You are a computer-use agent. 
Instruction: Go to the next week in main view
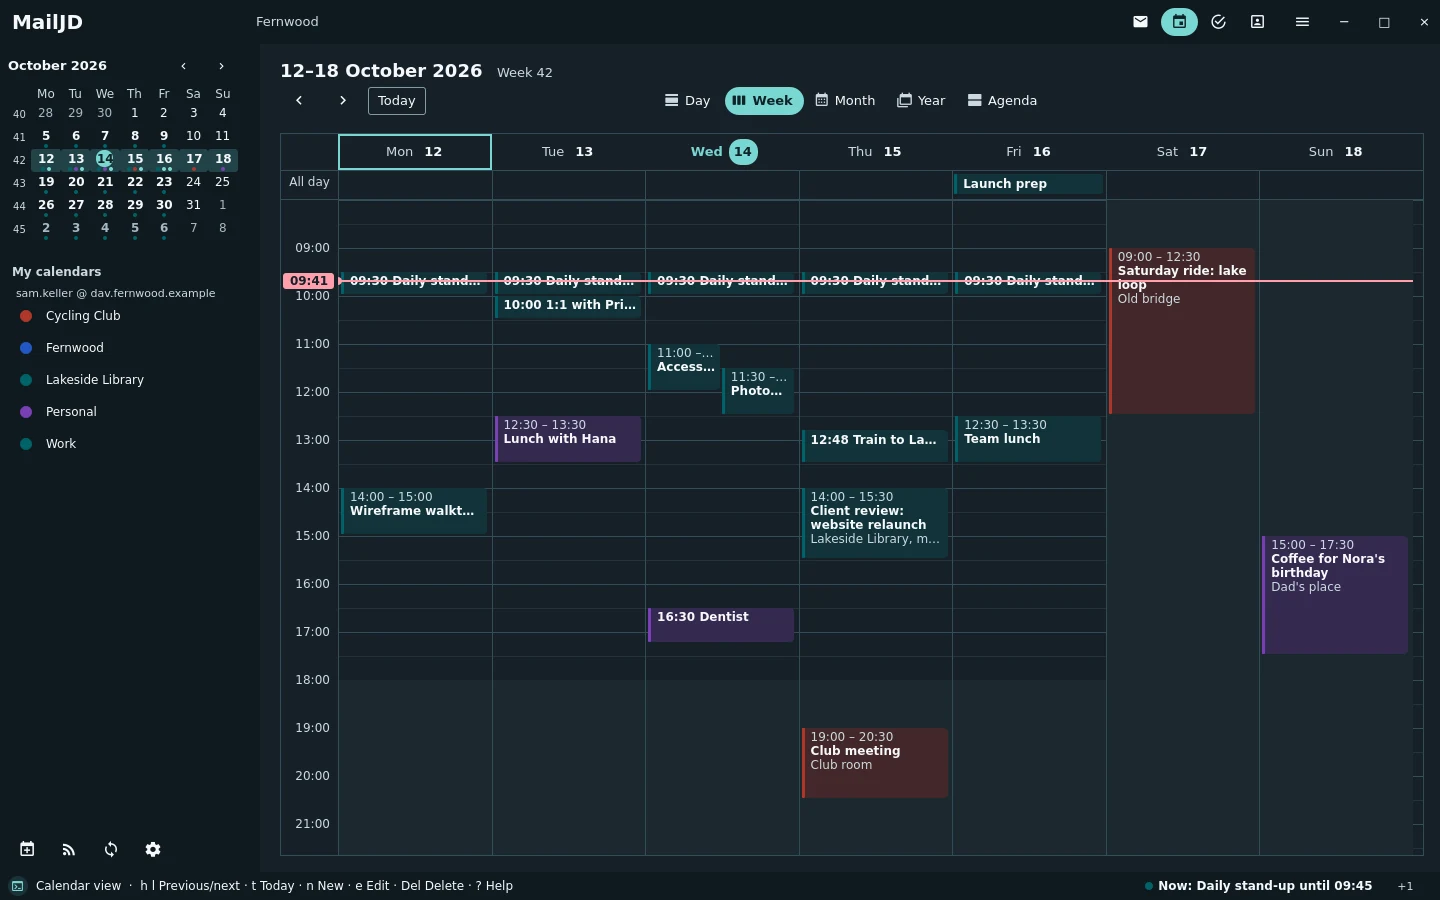point(343,101)
